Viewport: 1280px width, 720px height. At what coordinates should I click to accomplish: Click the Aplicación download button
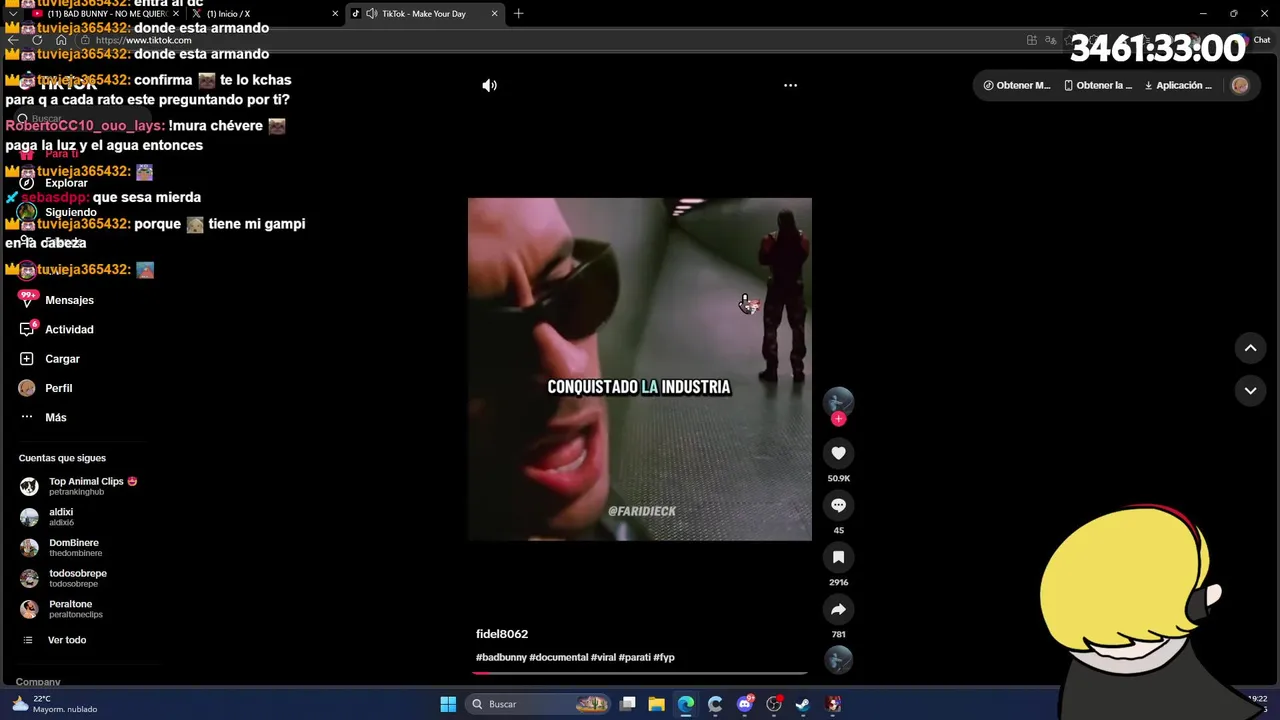(x=1178, y=86)
